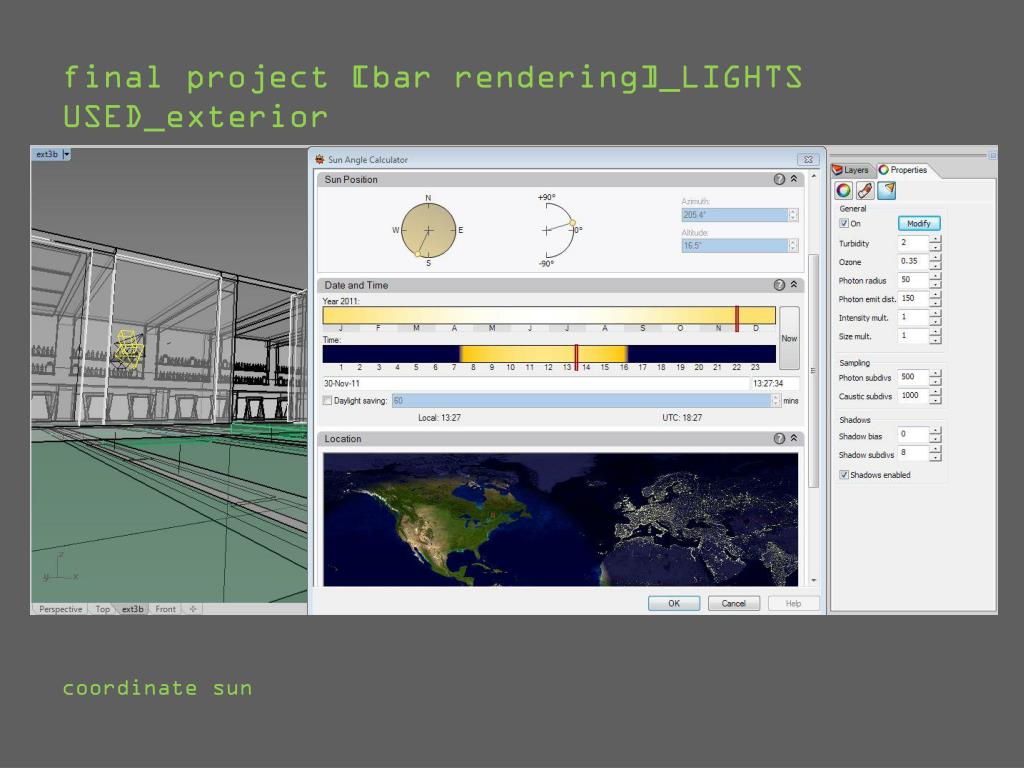1024x768 pixels.
Task: Enable the Daylight saving checkbox
Action: pos(327,400)
